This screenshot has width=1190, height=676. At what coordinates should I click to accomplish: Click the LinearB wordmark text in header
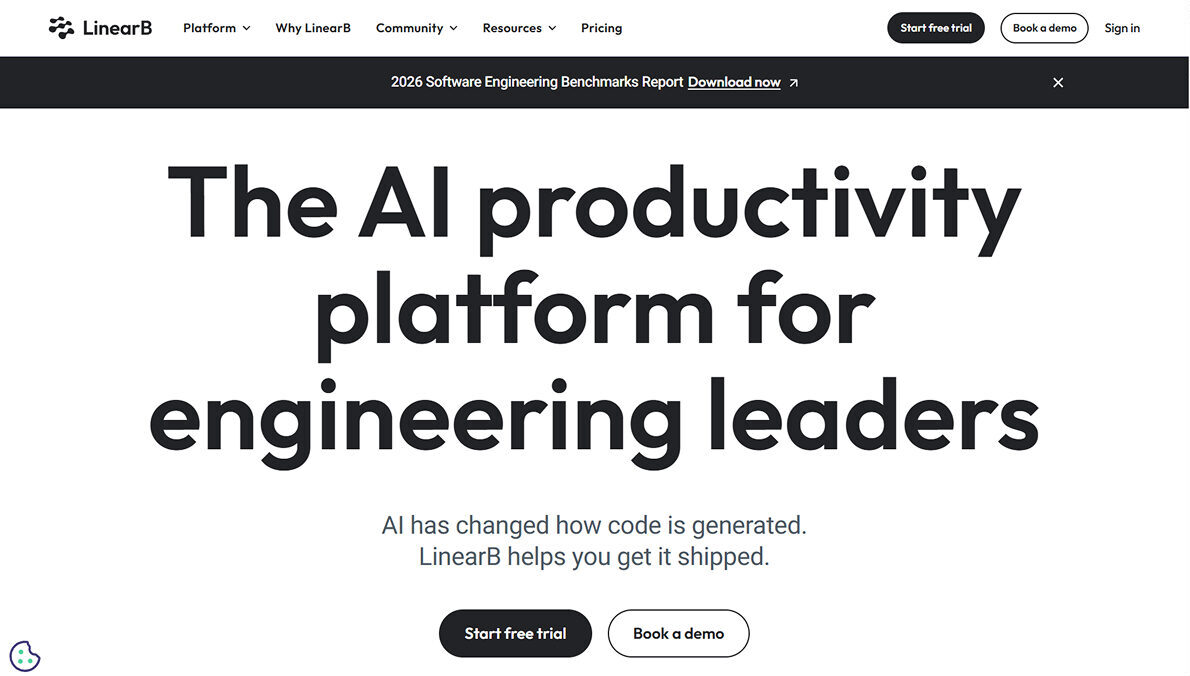coord(118,28)
